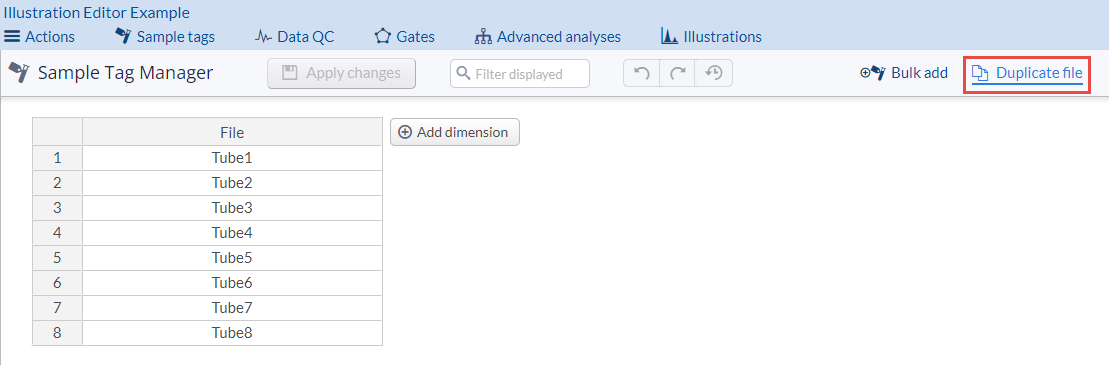Image resolution: width=1109 pixels, height=365 pixels.
Task: Open the Advanced analyses menu
Action: [548, 36]
